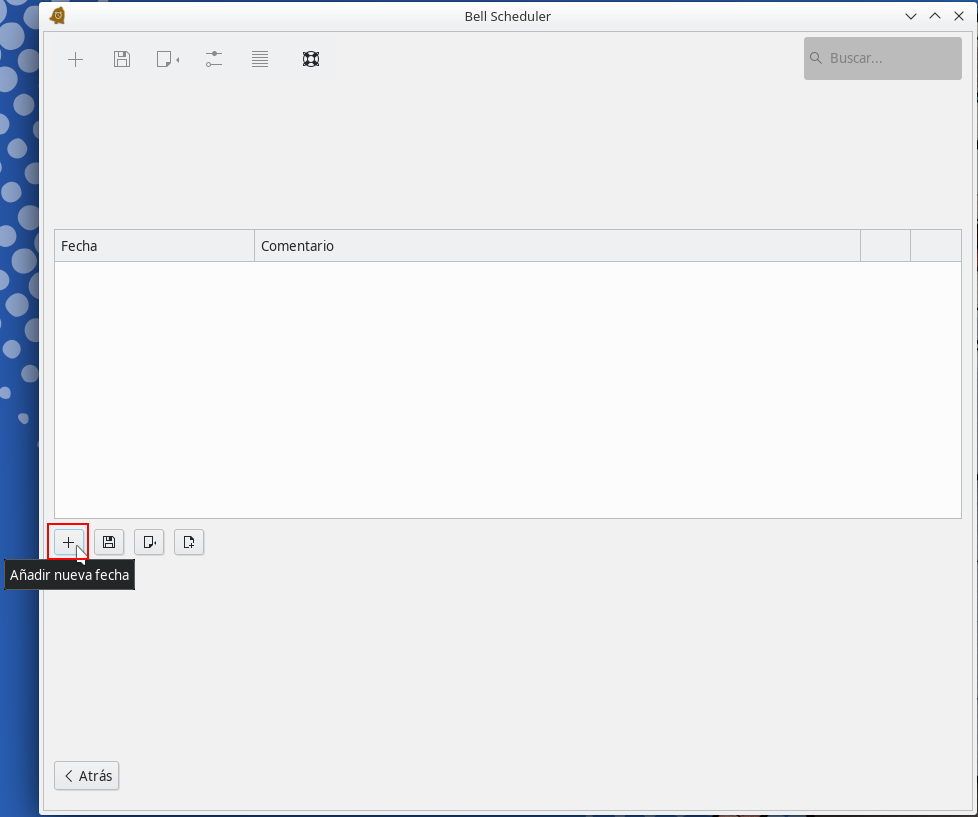The height and width of the screenshot is (817, 978).
Task: Maximize the Bell Scheduler window
Action: pyautogui.click(x=935, y=16)
